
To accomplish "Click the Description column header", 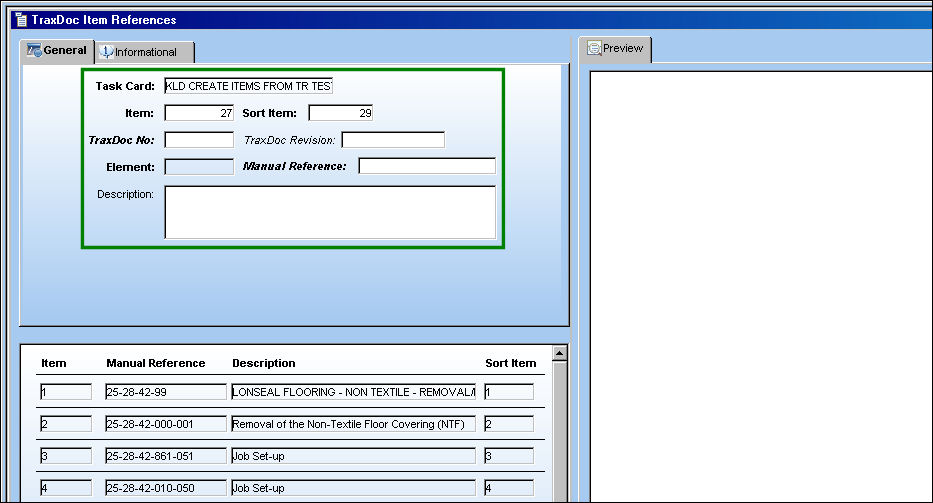I will (264, 363).
